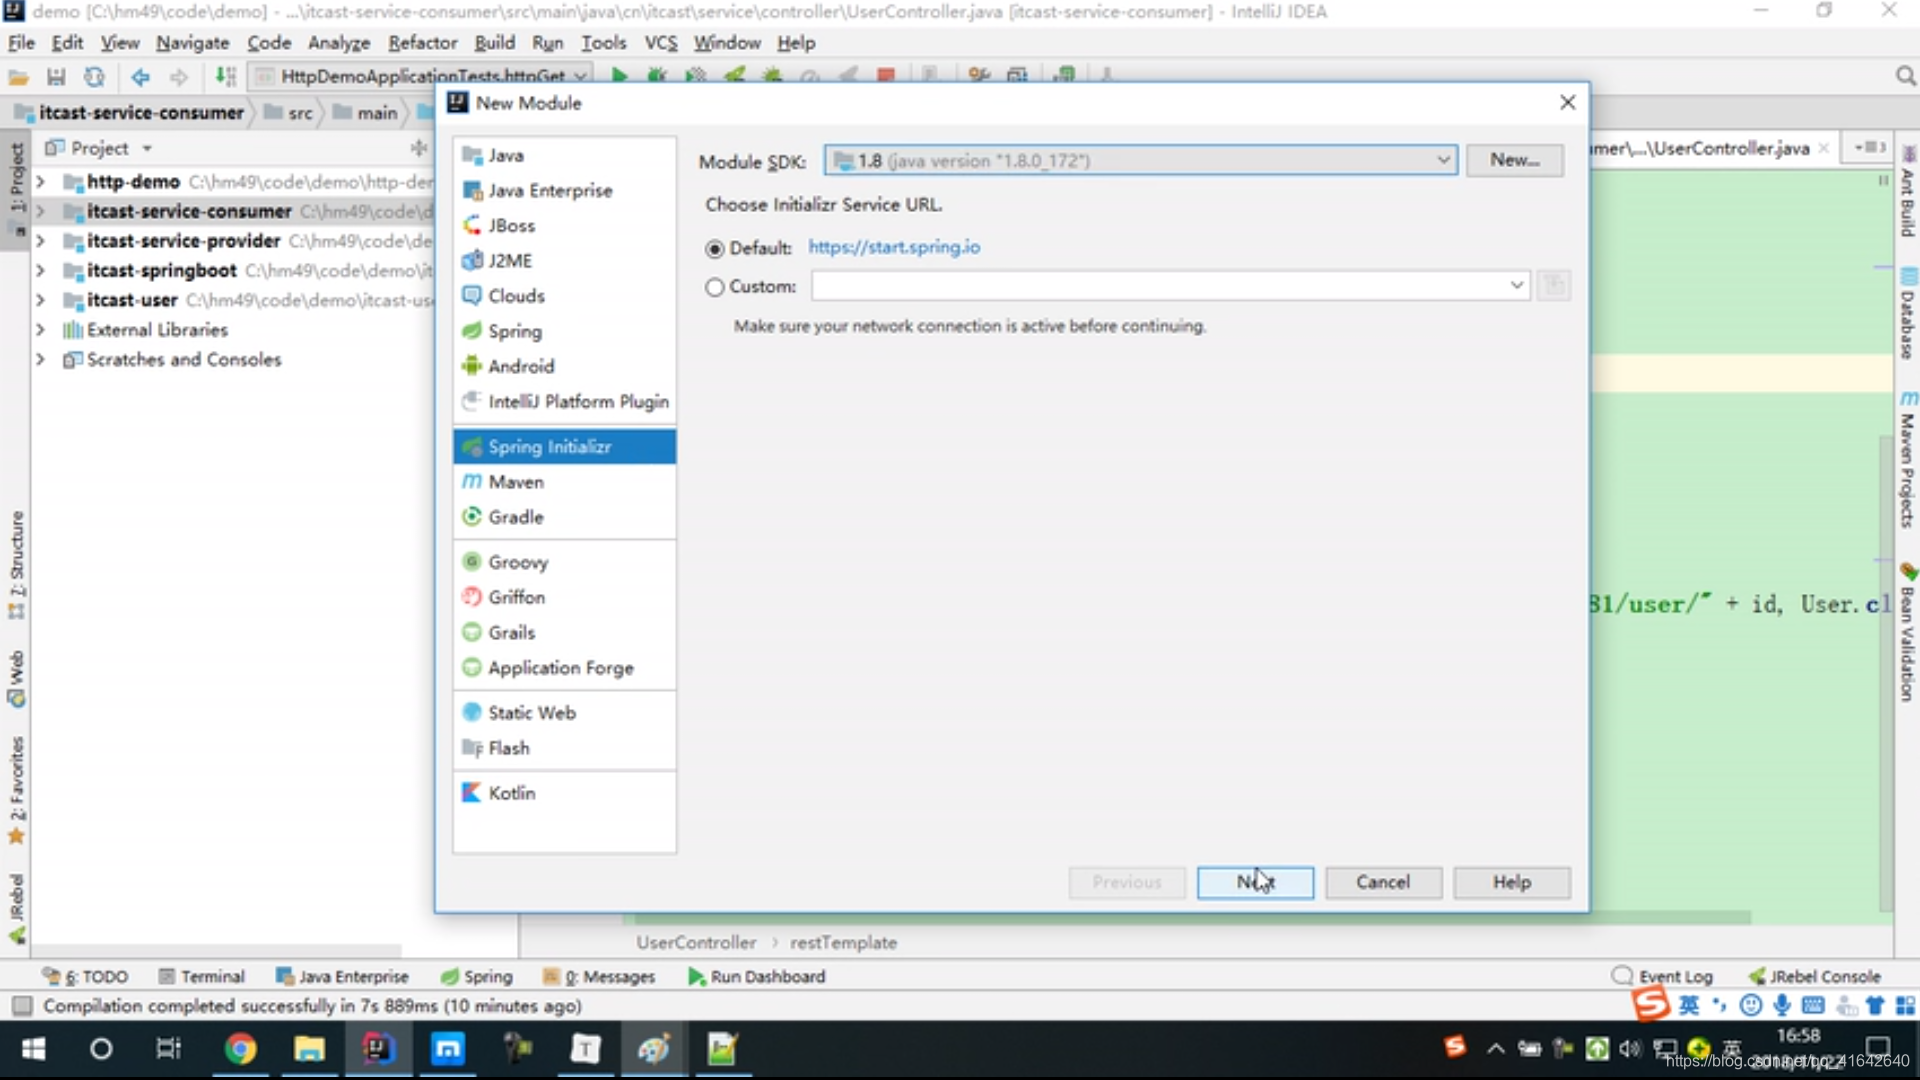
Task: Expand Scratches and Consoles node
Action: pyautogui.click(x=40, y=359)
